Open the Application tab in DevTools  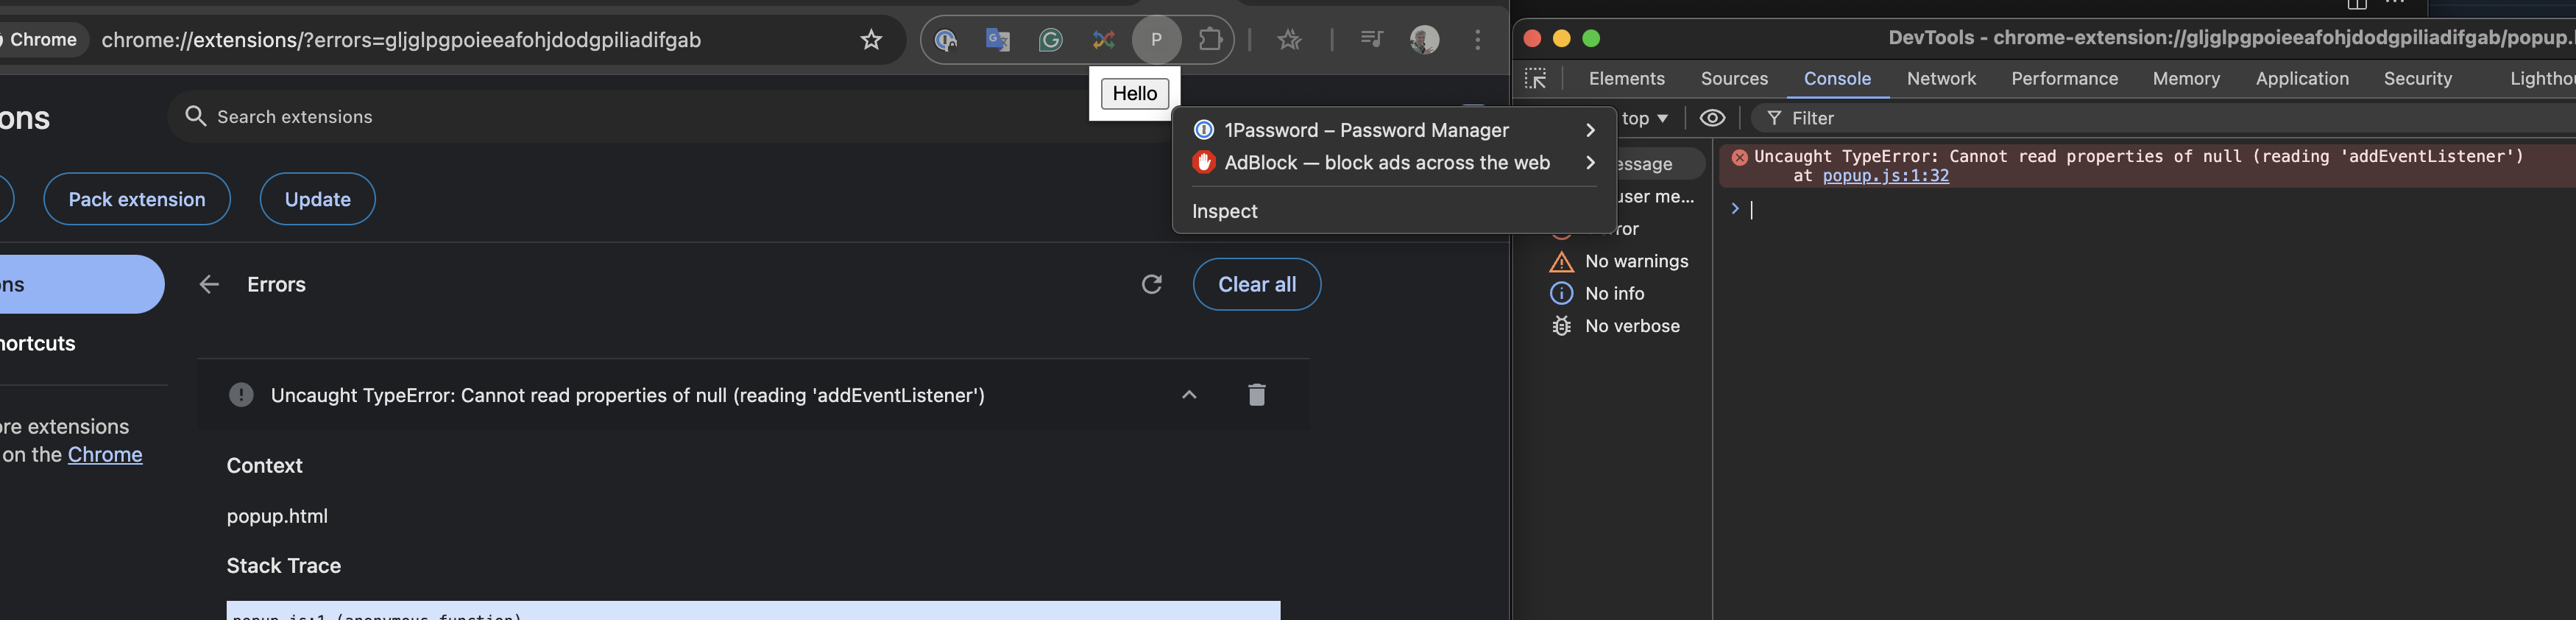pyautogui.click(x=2302, y=79)
